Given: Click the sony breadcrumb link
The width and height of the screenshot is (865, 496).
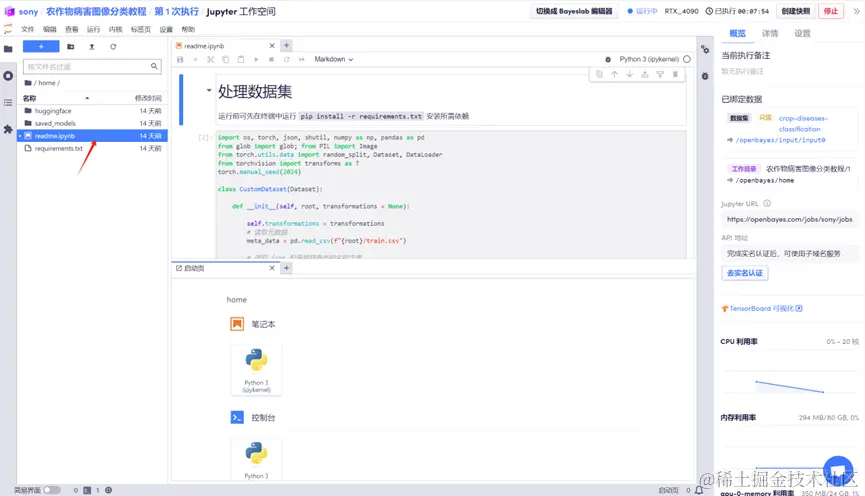Looking at the screenshot, I should coord(28,12).
